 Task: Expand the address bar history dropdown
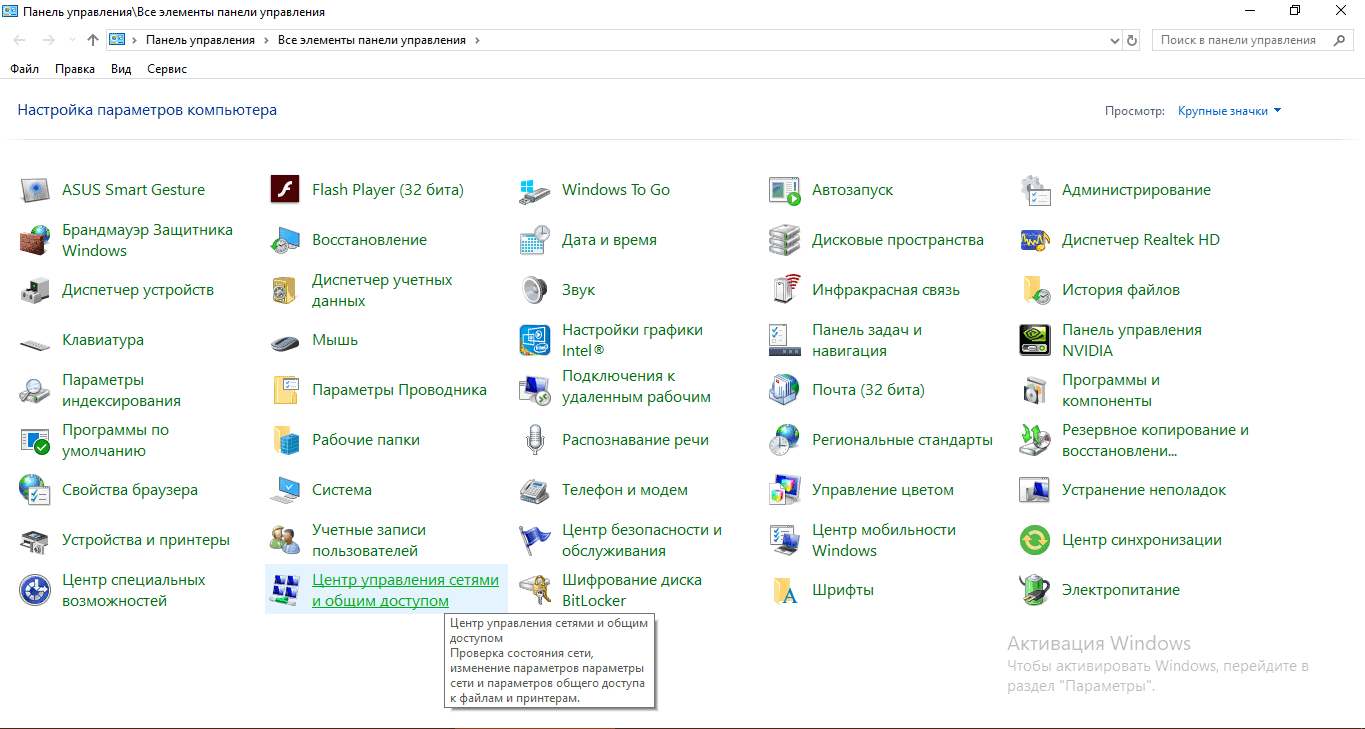(x=1116, y=40)
